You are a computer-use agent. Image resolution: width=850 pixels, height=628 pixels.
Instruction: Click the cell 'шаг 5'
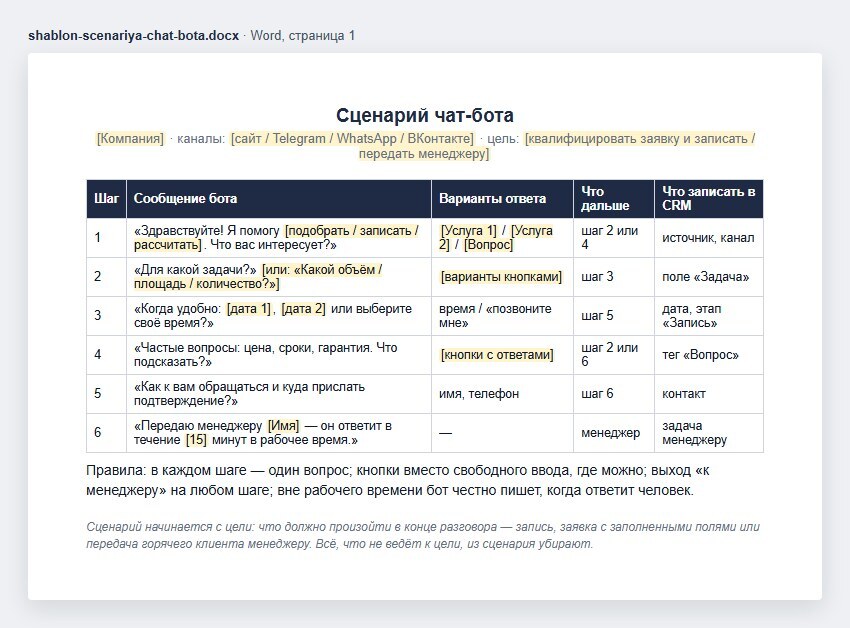pyautogui.click(x=614, y=316)
